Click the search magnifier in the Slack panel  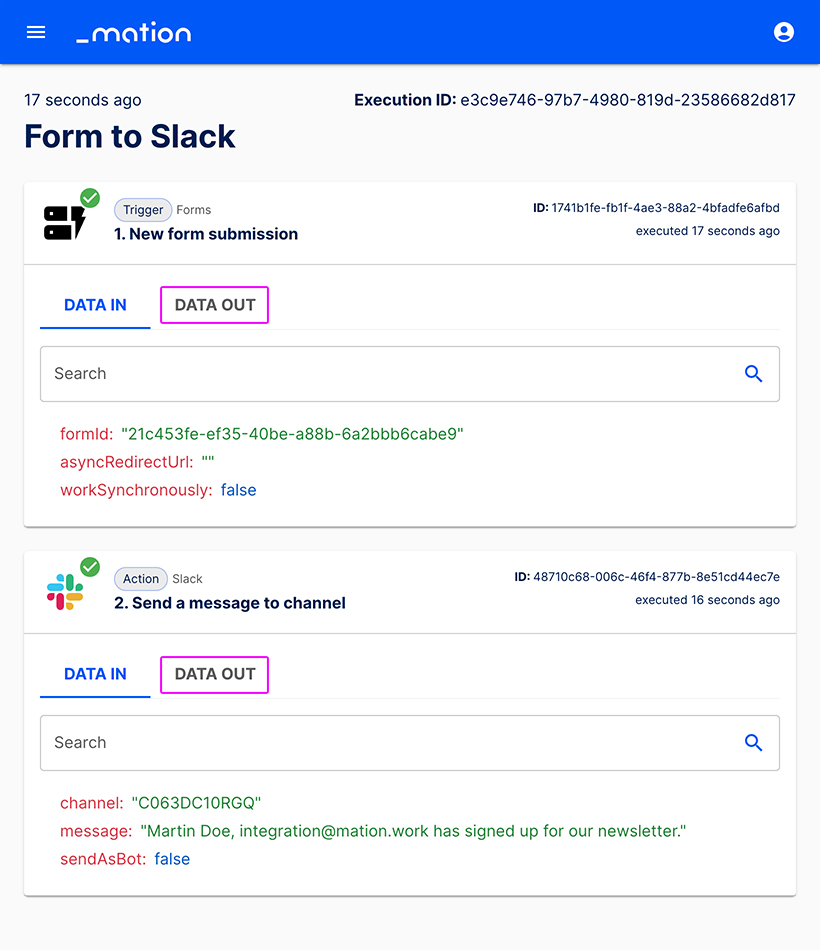pyautogui.click(x=753, y=743)
